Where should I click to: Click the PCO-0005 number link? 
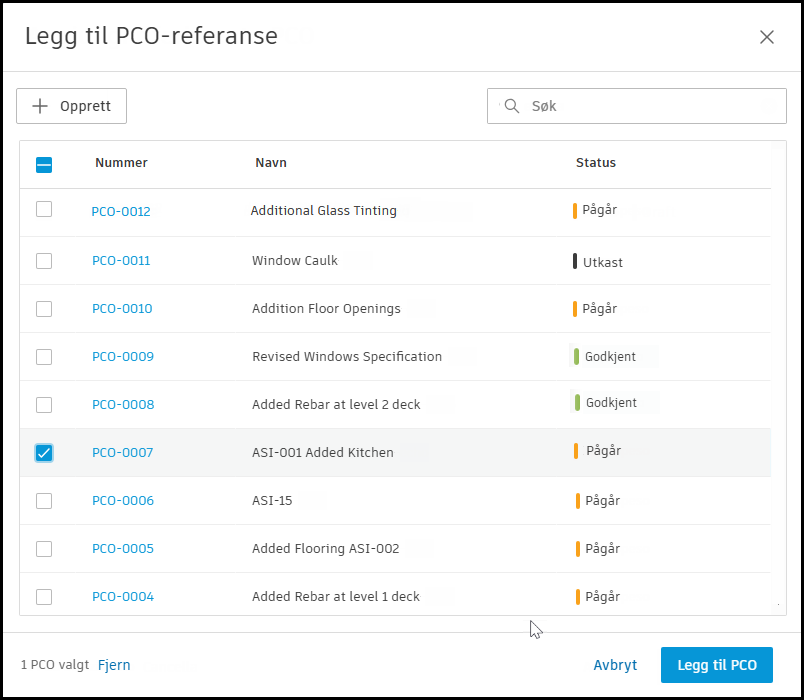coord(123,549)
